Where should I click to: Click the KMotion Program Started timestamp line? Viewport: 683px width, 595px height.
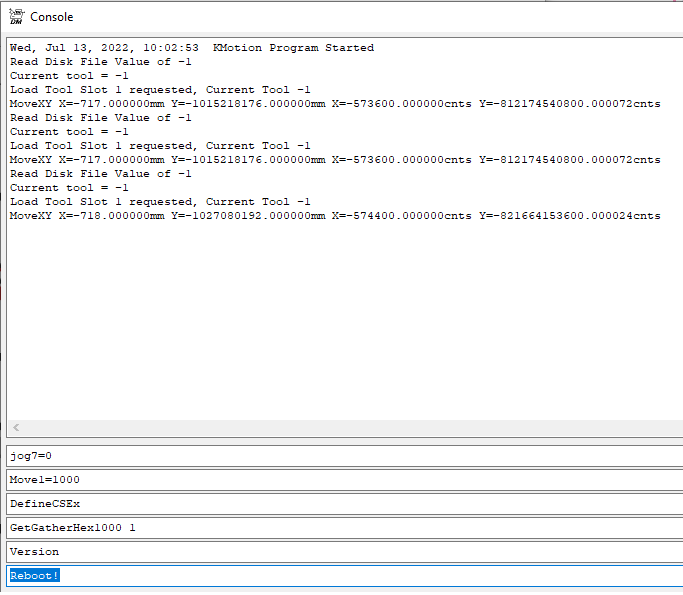pyautogui.click(x=191, y=48)
